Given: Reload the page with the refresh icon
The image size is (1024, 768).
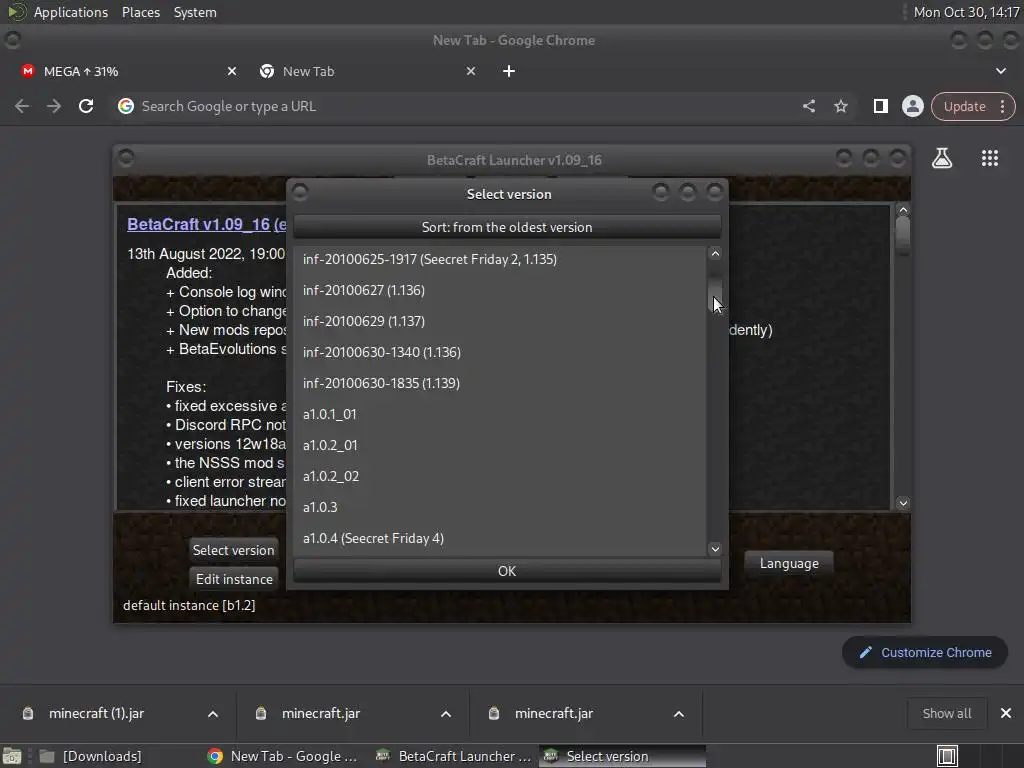Looking at the screenshot, I should click(86, 106).
